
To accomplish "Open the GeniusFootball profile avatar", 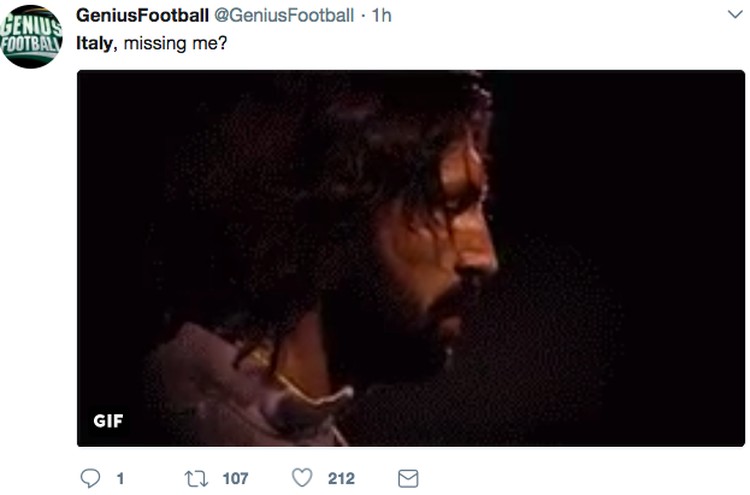I will (32, 37).
